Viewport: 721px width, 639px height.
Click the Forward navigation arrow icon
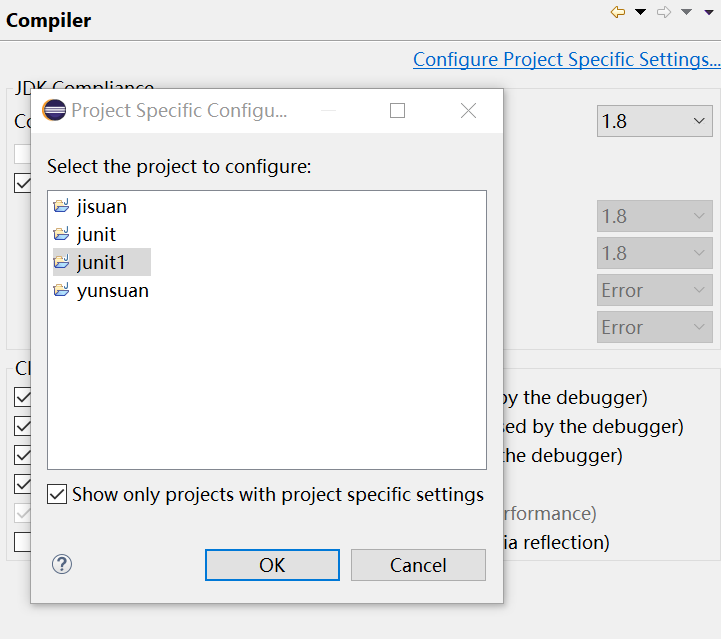663,12
